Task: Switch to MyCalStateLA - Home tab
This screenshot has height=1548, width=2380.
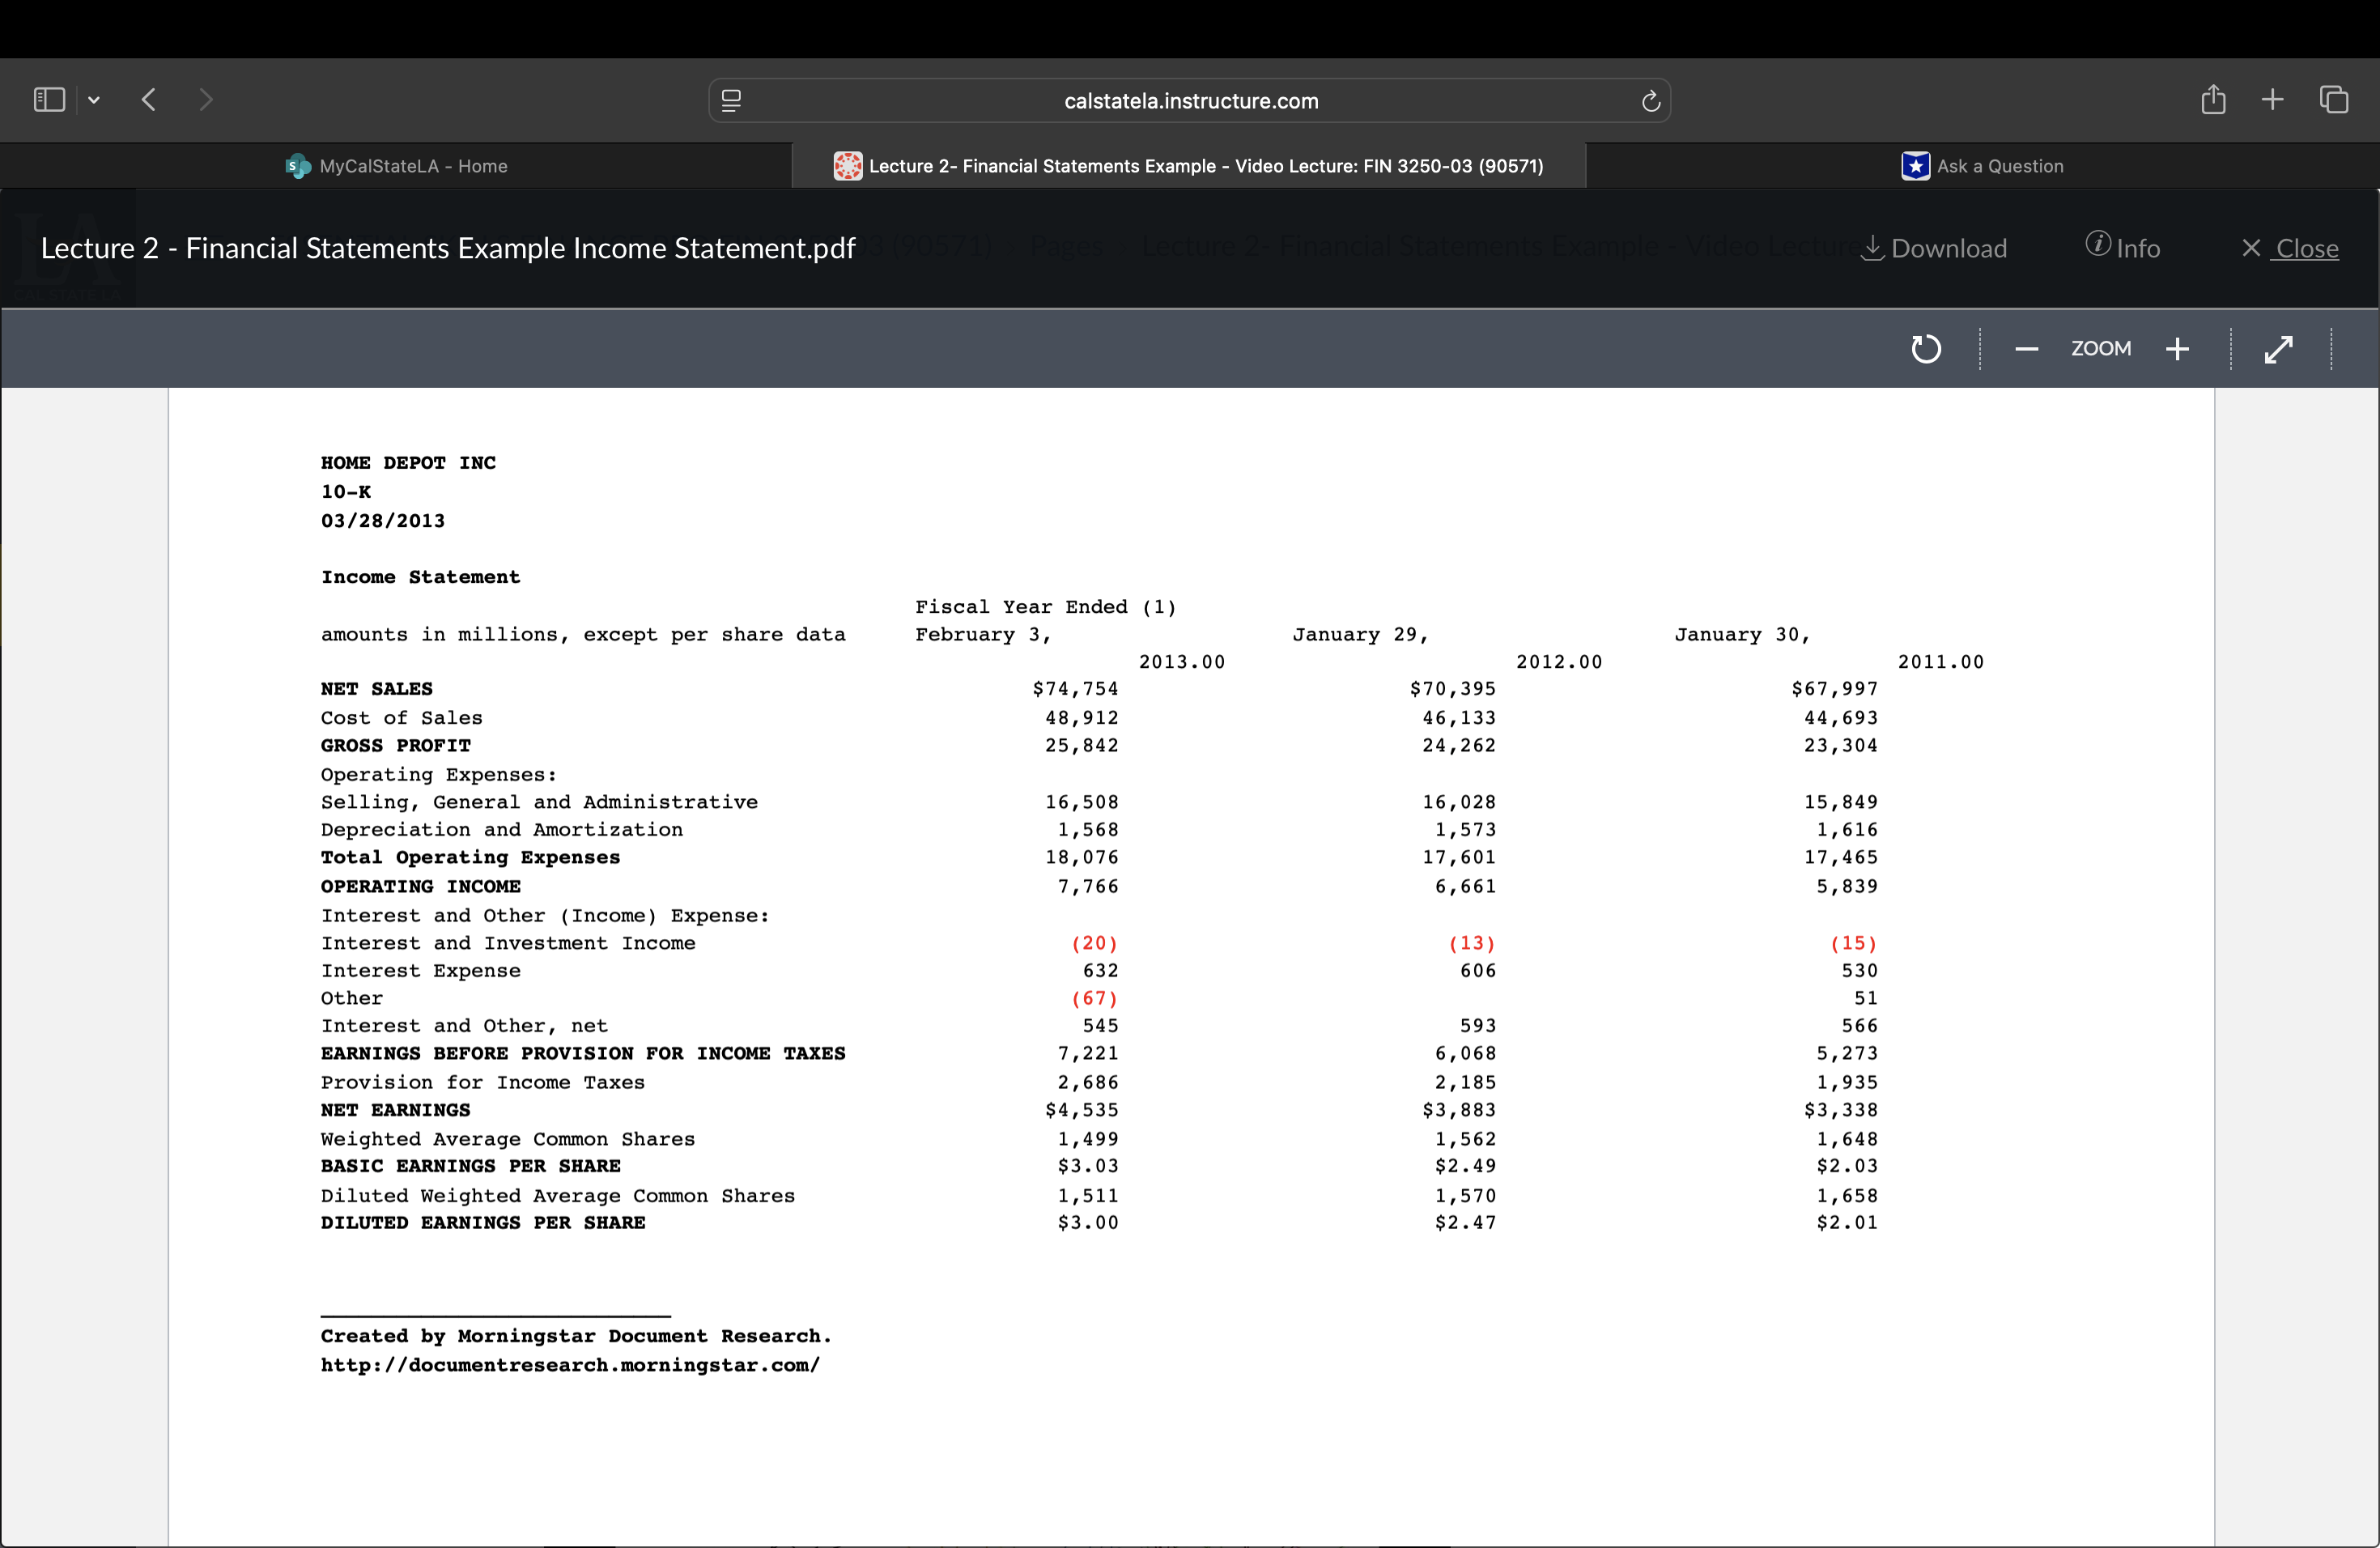Action: 397,166
